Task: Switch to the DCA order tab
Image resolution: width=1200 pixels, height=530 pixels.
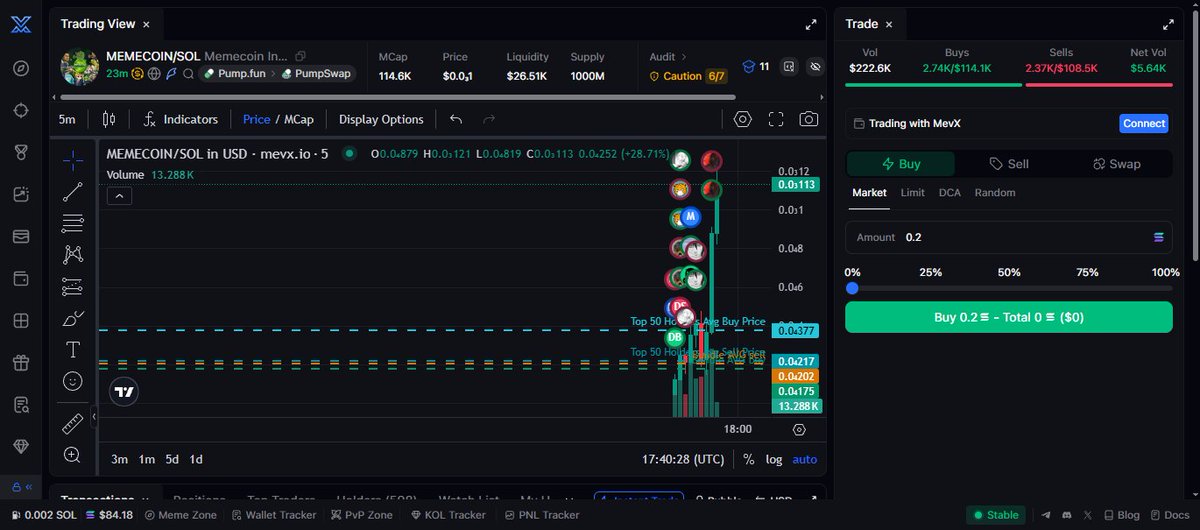Action: 950,192
